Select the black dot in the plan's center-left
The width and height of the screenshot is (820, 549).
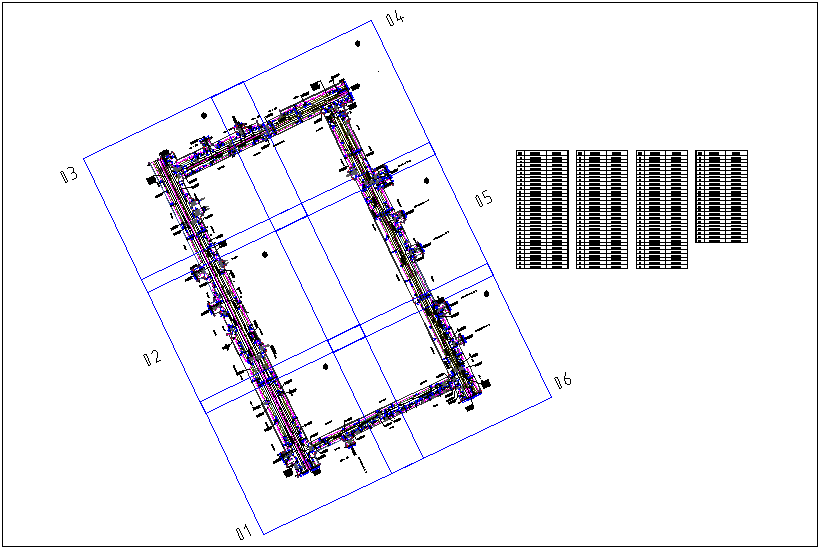265,255
